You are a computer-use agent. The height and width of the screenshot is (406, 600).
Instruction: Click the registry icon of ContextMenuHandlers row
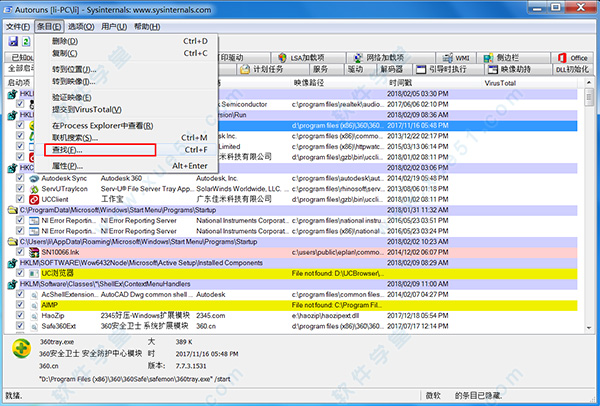(13, 284)
